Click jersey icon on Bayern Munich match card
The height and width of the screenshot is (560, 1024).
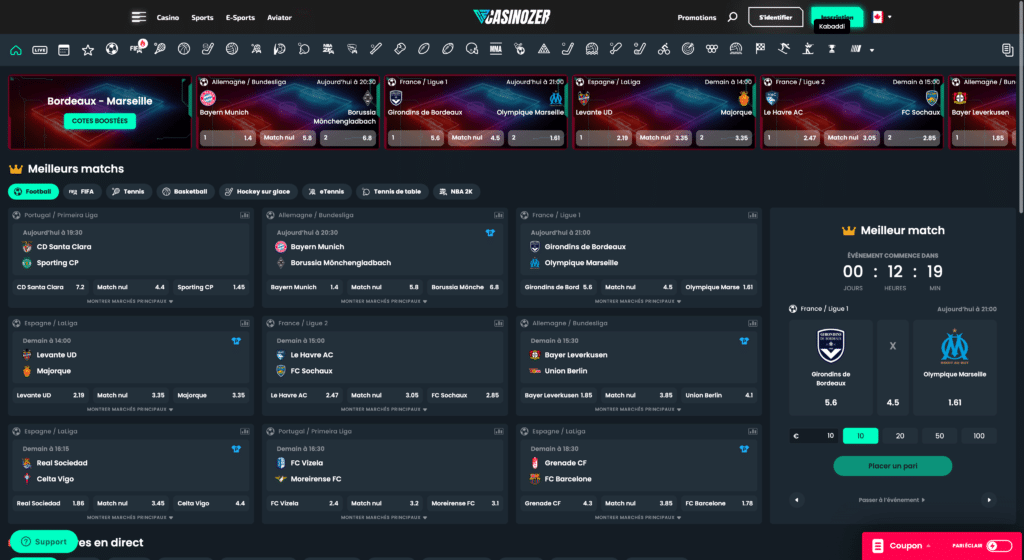490,232
